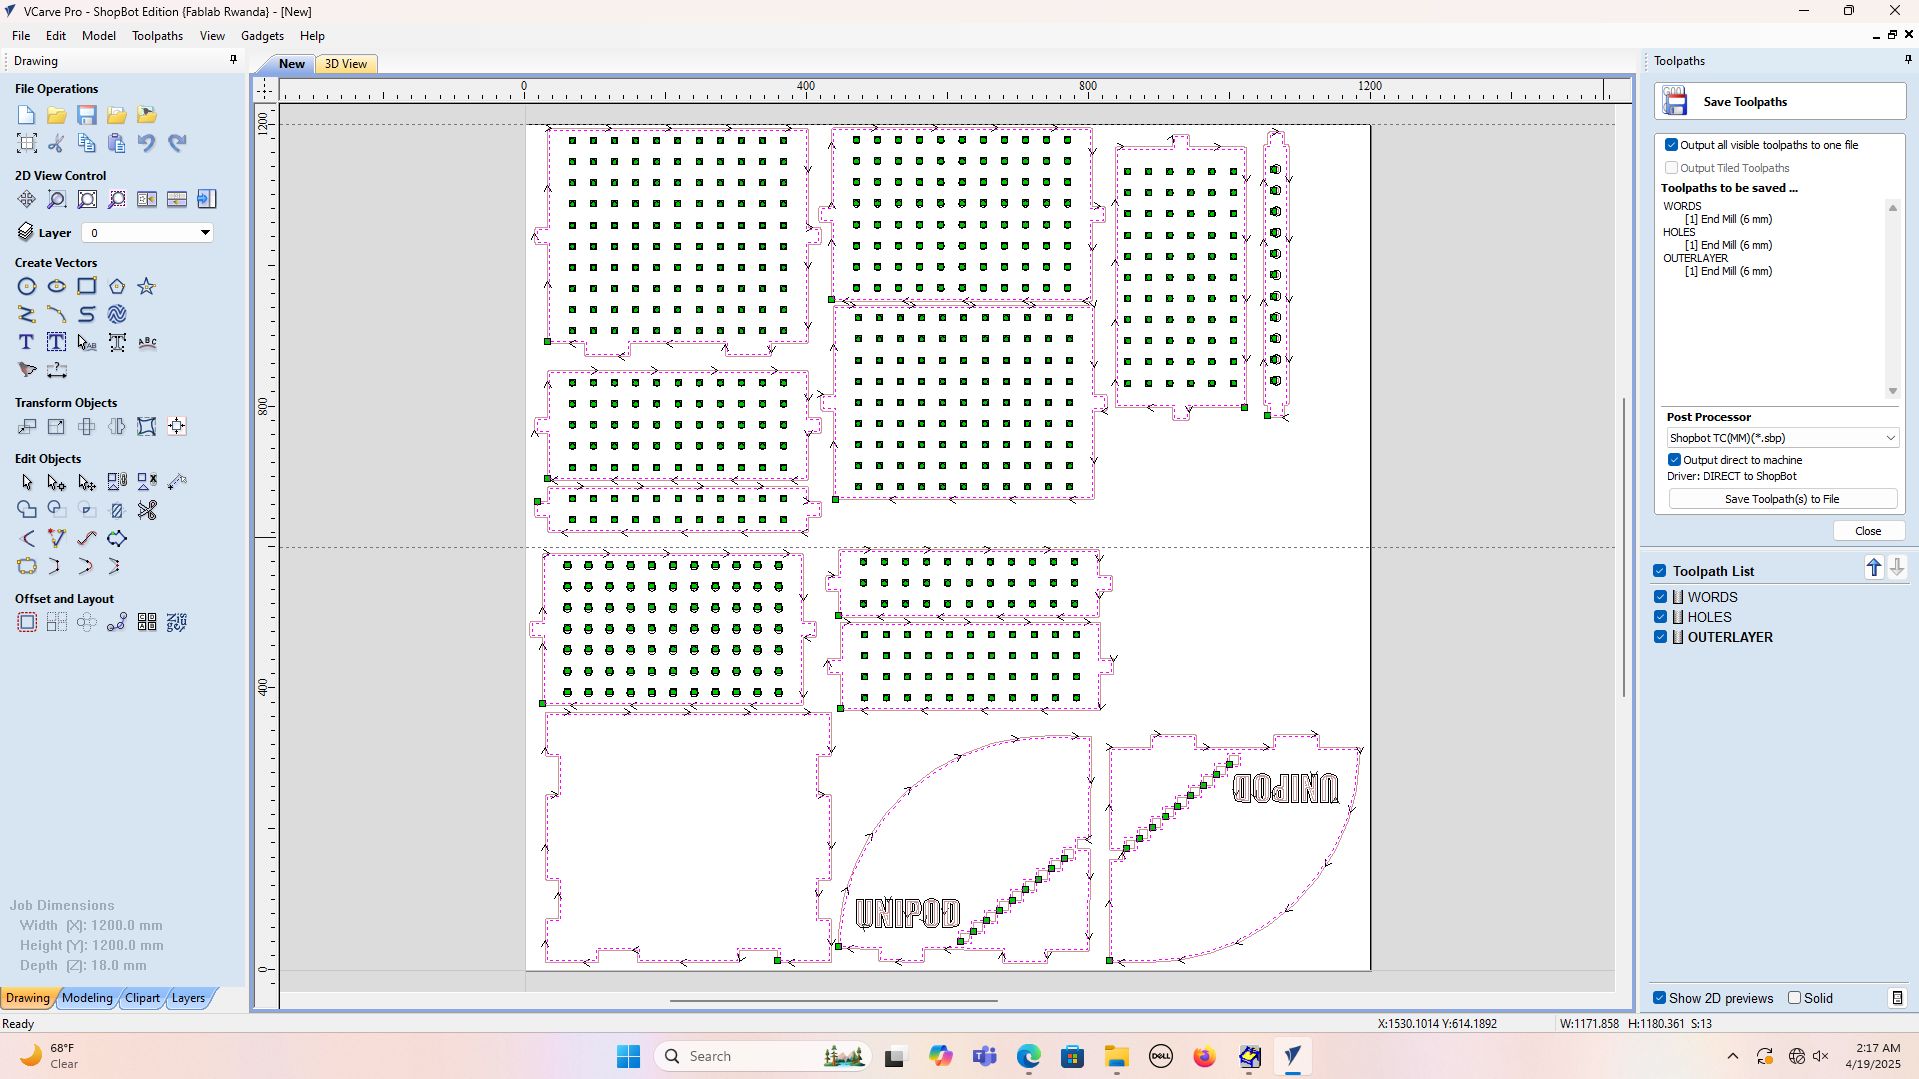Open the Save file icon
The width and height of the screenshot is (1919, 1079).
[x=87, y=115]
